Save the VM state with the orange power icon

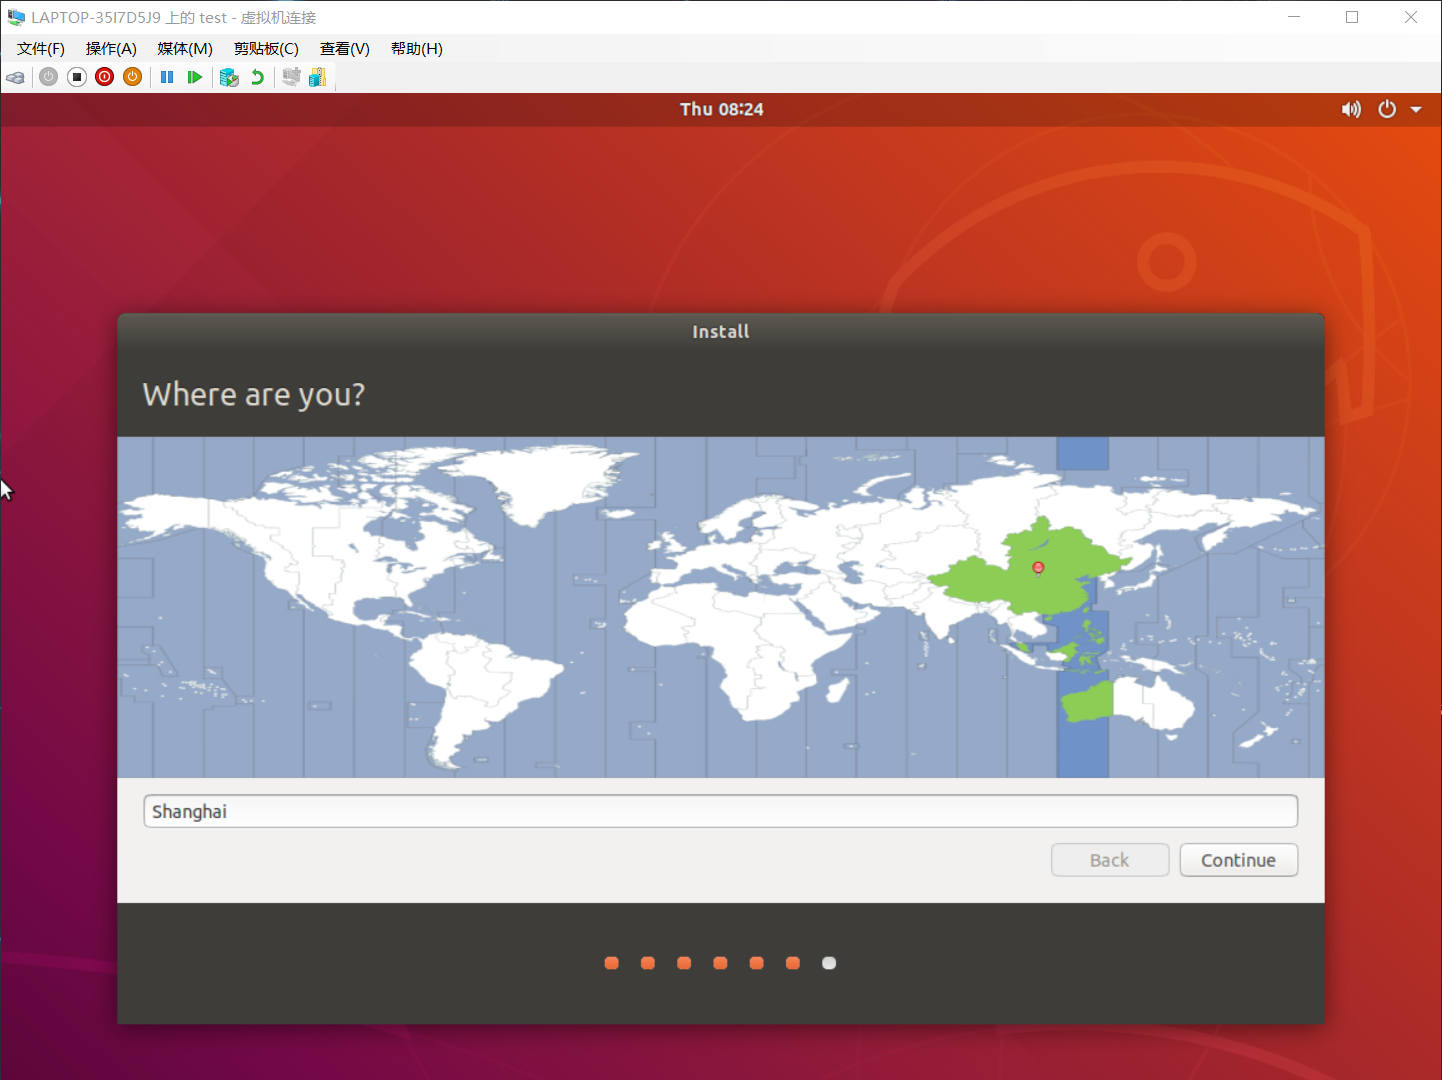coord(132,77)
